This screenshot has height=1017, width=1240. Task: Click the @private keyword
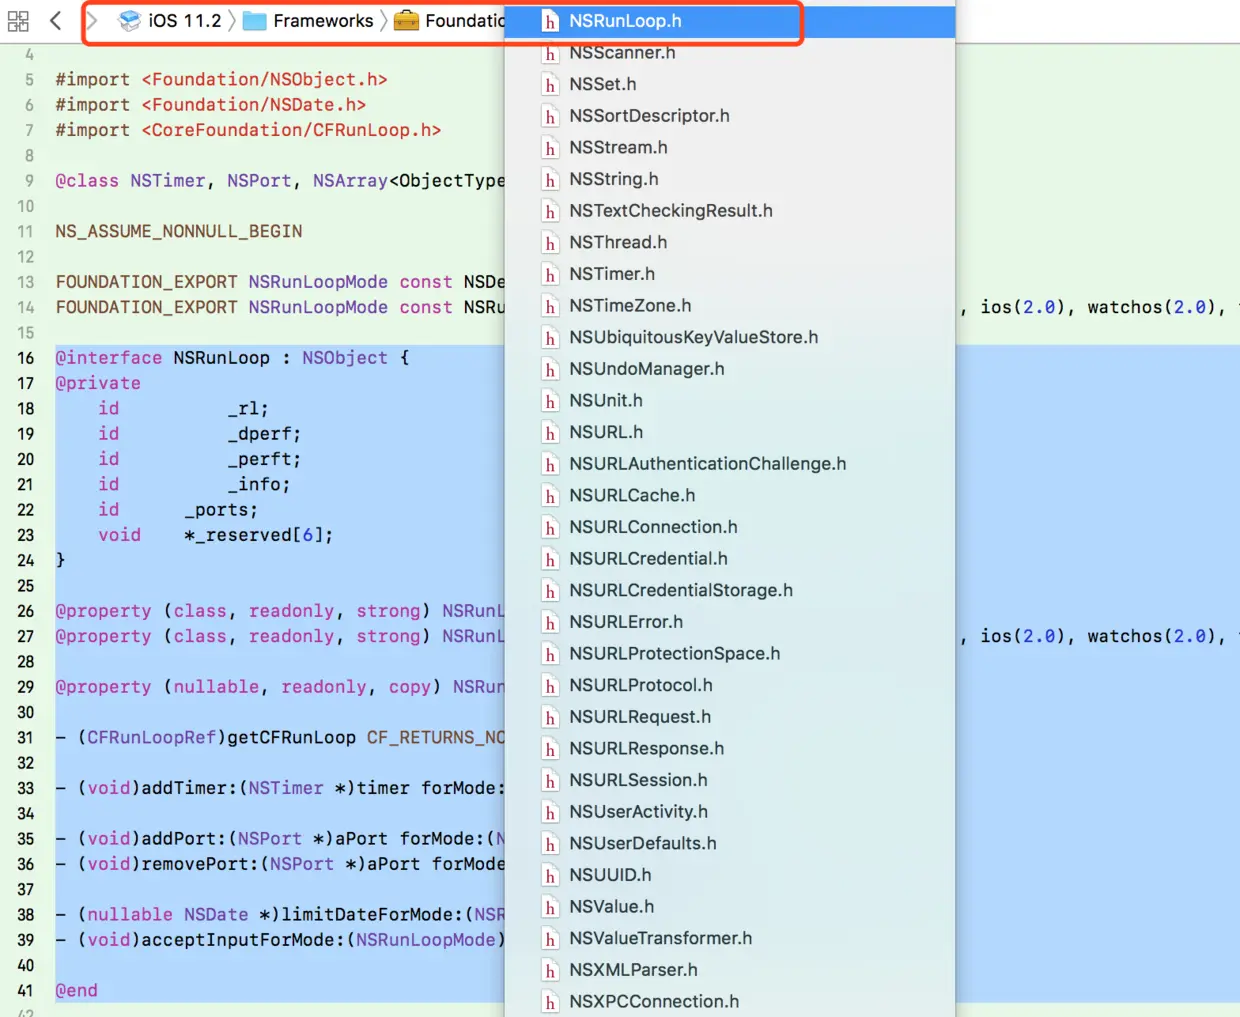[98, 384]
